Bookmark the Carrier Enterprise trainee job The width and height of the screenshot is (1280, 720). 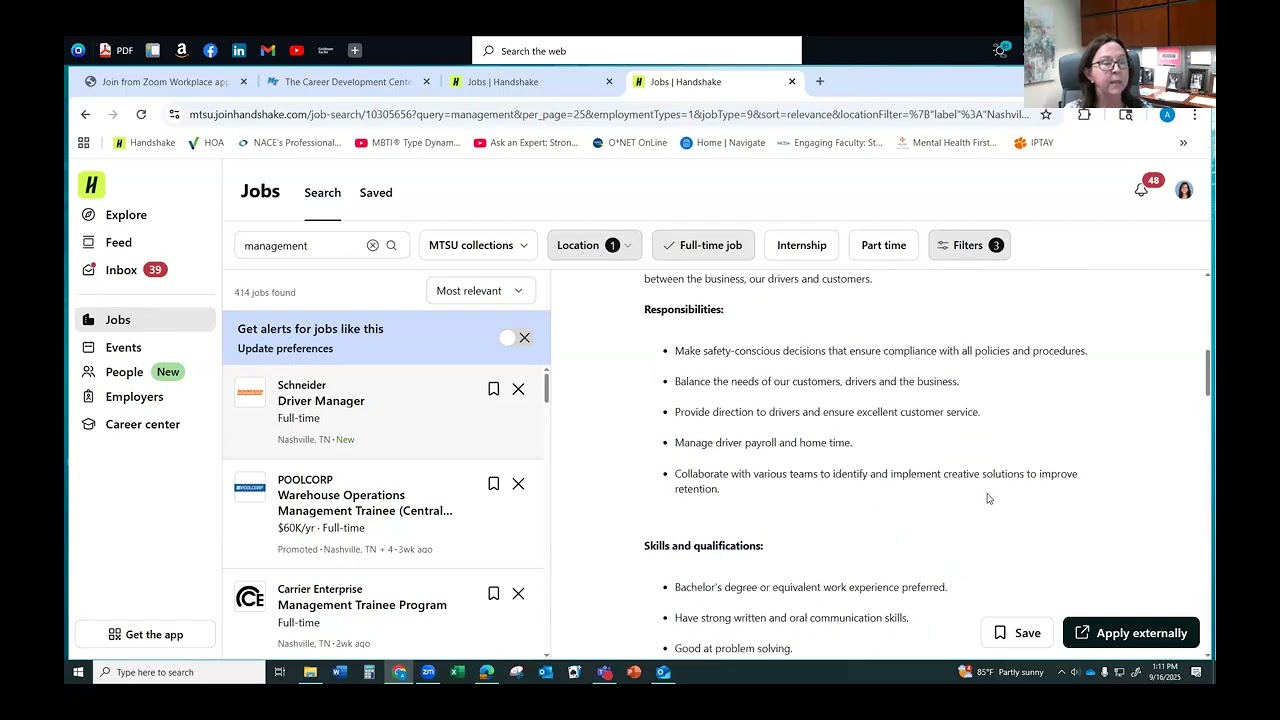[x=493, y=594]
